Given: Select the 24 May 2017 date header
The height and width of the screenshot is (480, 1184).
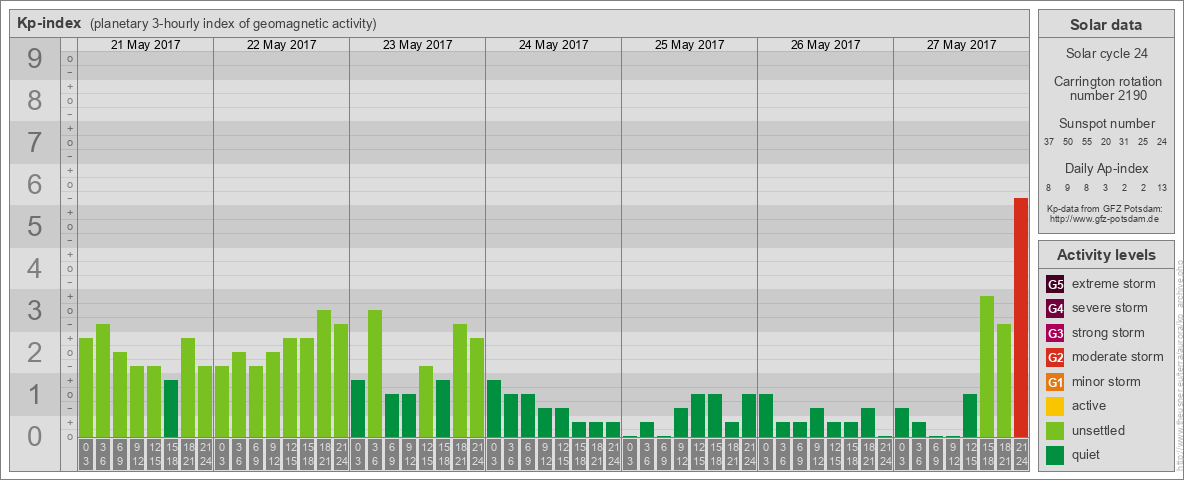Looking at the screenshot, I should pyautogui.click(x=553, y=45).
